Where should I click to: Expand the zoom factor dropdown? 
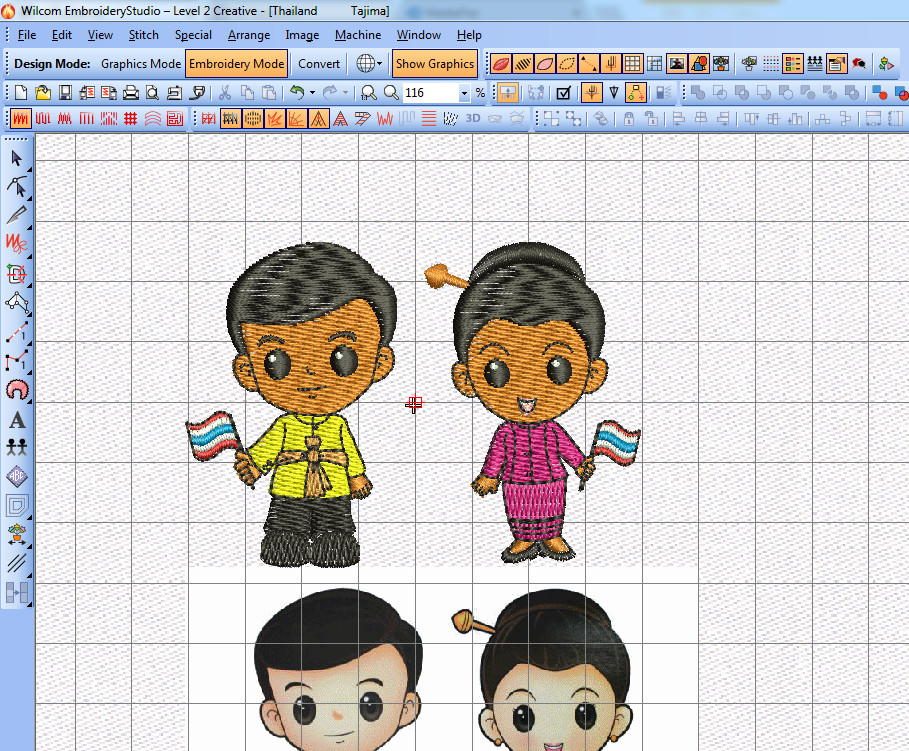[464, 93]
